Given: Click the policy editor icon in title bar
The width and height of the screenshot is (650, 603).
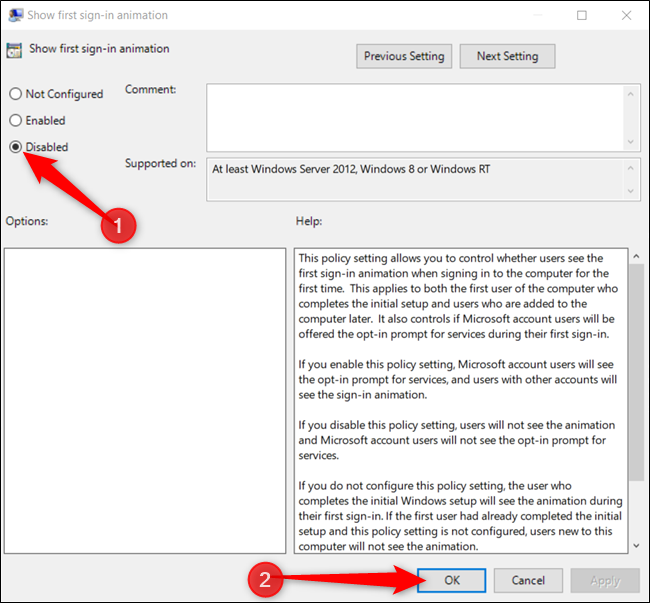Looking at the screenshot, I should tap(15, 15).
